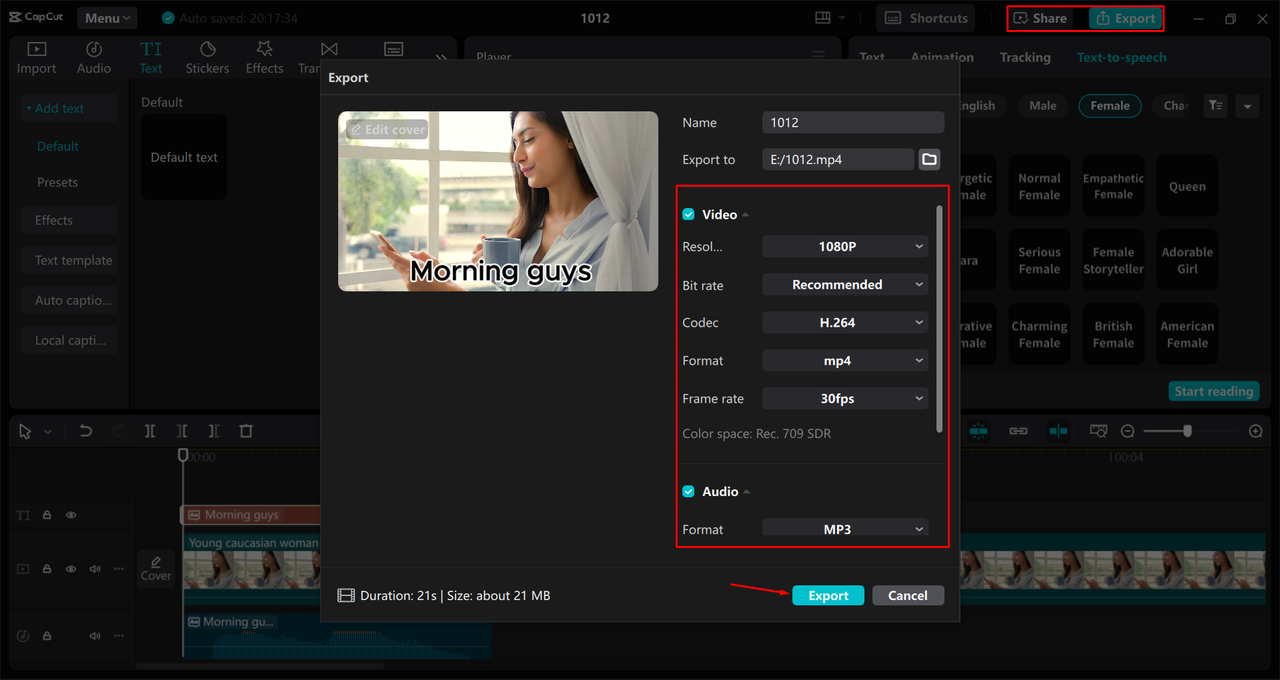The width and height of the screenshot is (1280, 680).
Task: Click the Export button in dialog
Action: 828,595
